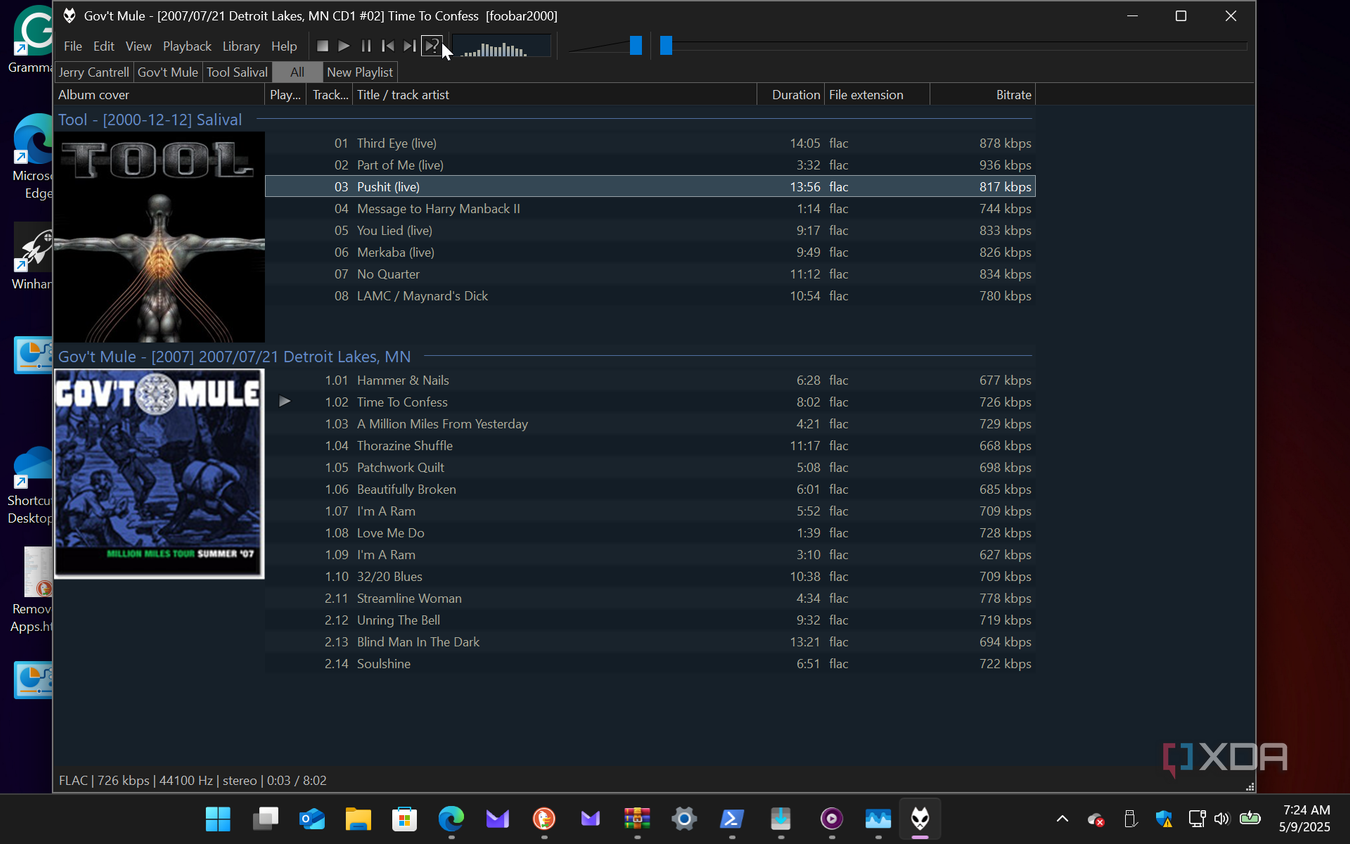
Task: Click the Play button in the toolbar
Action: pos(344,46)
